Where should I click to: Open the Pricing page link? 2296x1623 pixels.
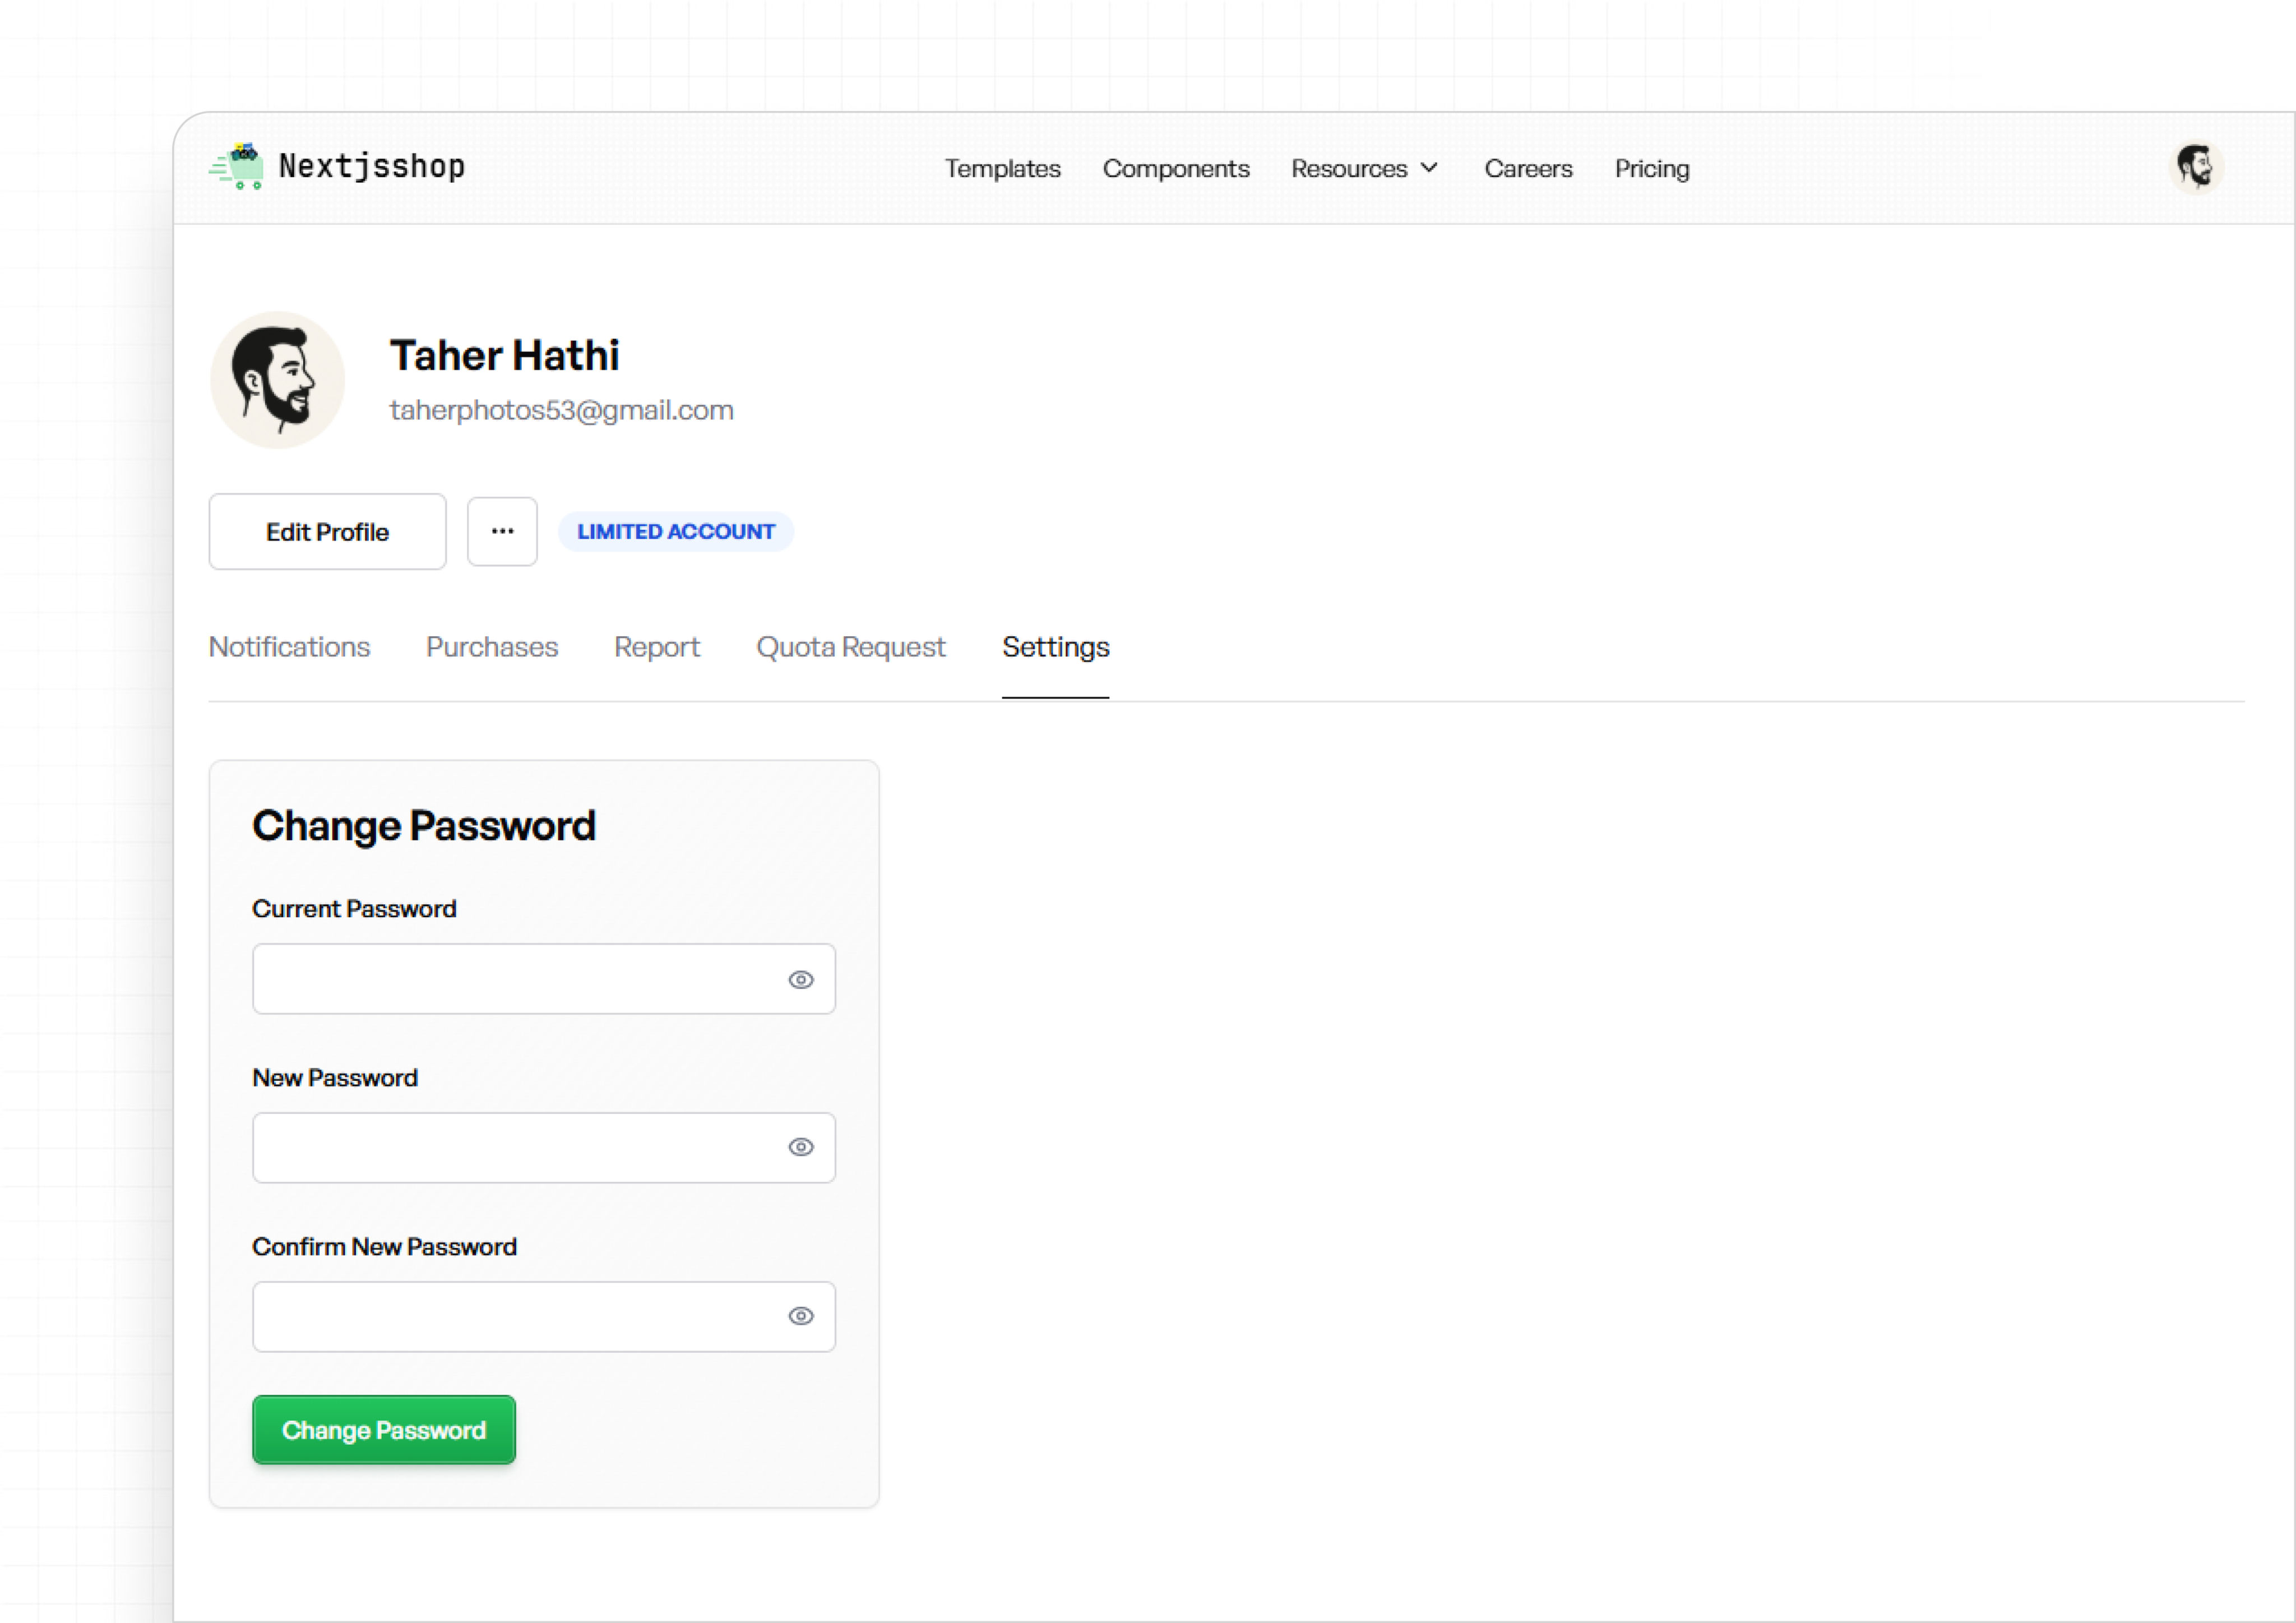(1652, 169)
